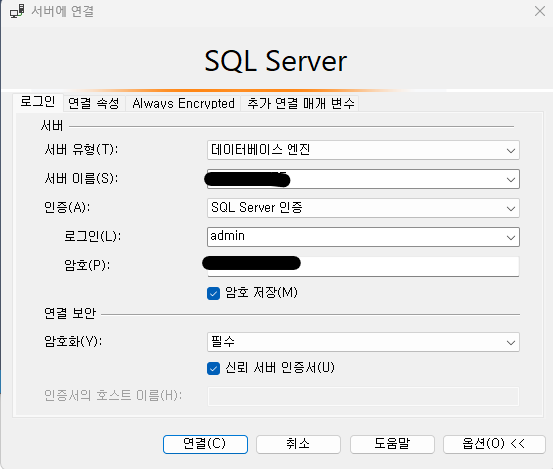
Task: Switch to 추가 연결 매개 변수 tab
Action: [x=300, y=103]
